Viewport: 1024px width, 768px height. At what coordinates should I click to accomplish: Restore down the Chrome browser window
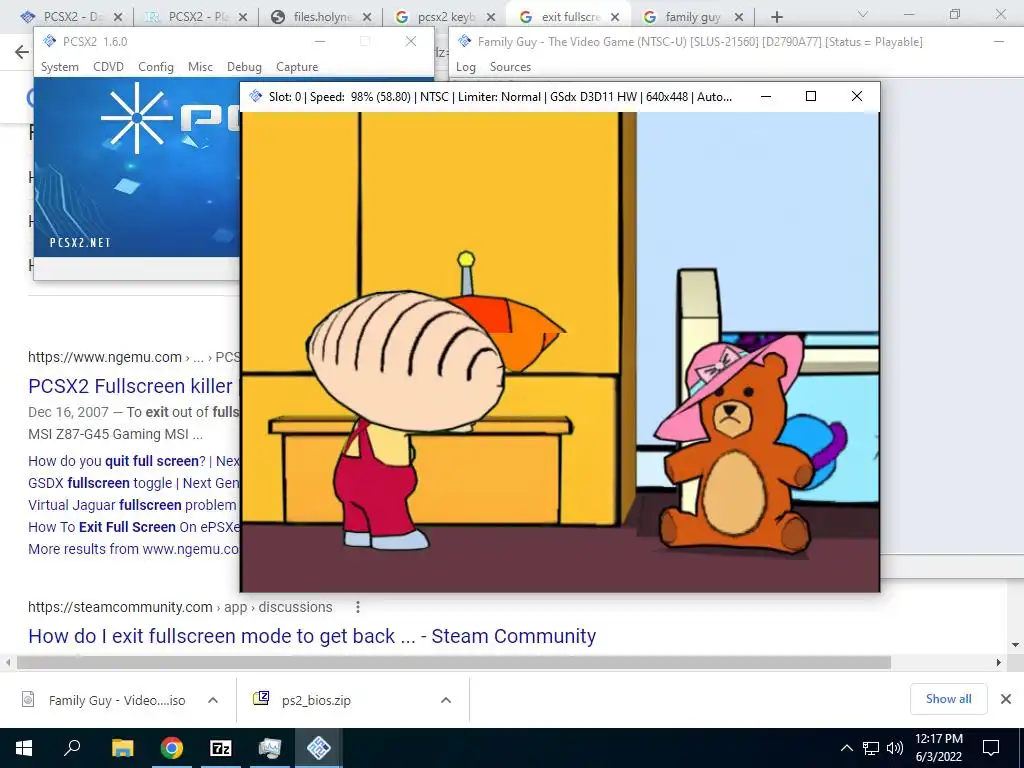(x=955, y=14)
